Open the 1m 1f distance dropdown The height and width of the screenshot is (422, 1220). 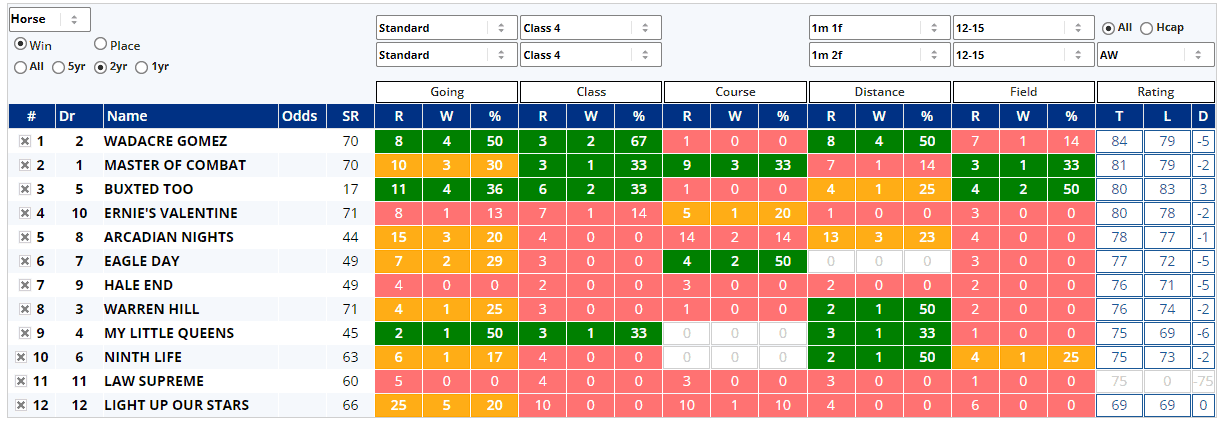point(878,28)
